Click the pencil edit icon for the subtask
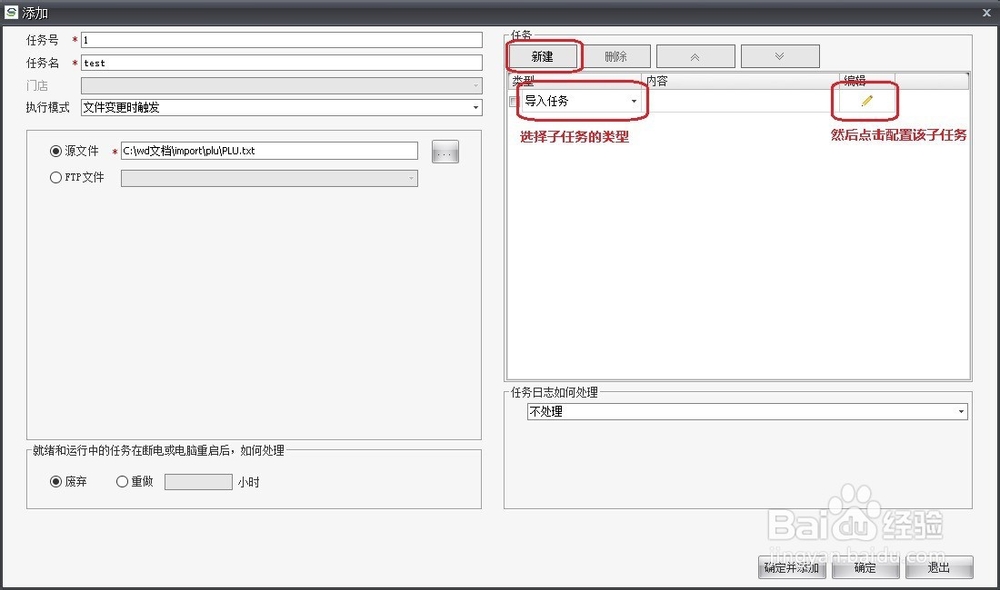The width and height of the screenshot is (1000, 590). coord(866,101)
